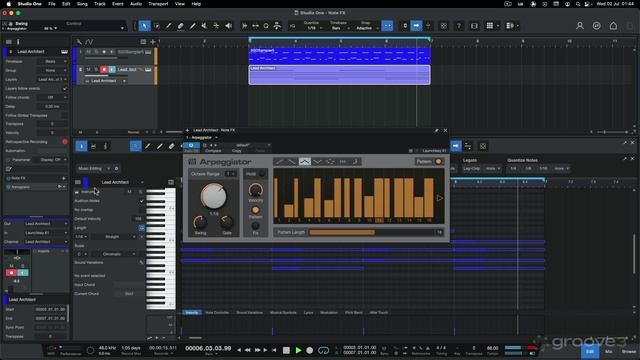Click the arrow at the pattern grid's right edge
This screenshot has height=360, width=640.
pyautogui.click(x=440, y=198)
